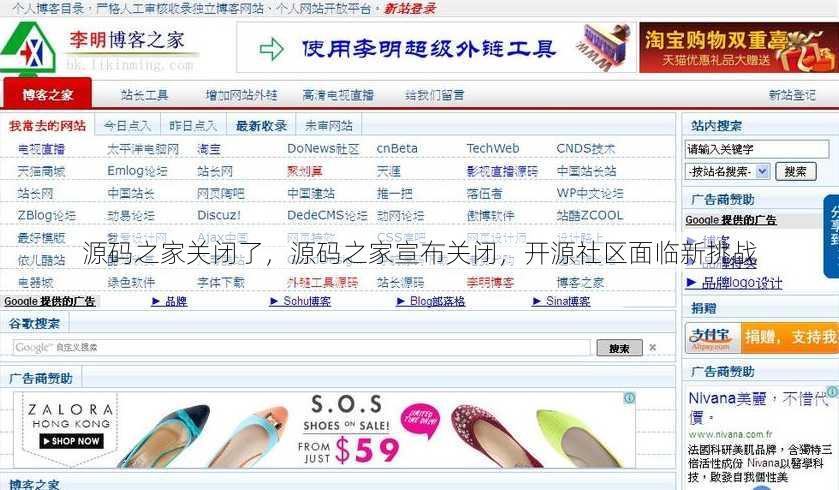The width and height of the screenshot is (839, 490).
Task: Open the 影视直播源码 link
Action: pos(502,171)
